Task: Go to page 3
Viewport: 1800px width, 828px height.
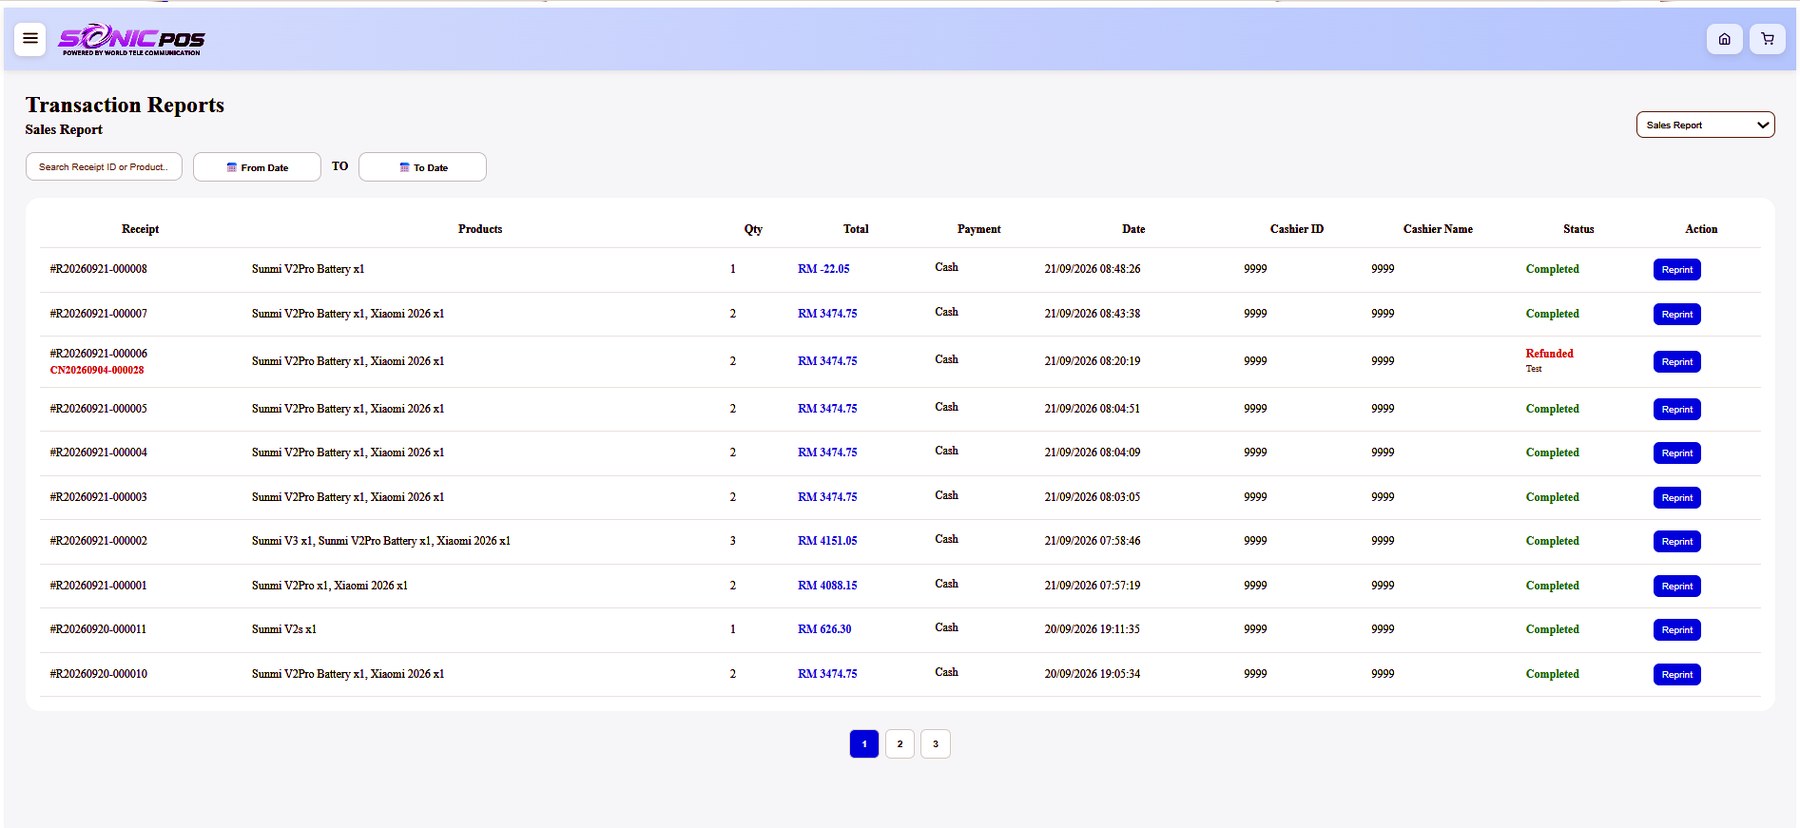Action: coord(936,744)
